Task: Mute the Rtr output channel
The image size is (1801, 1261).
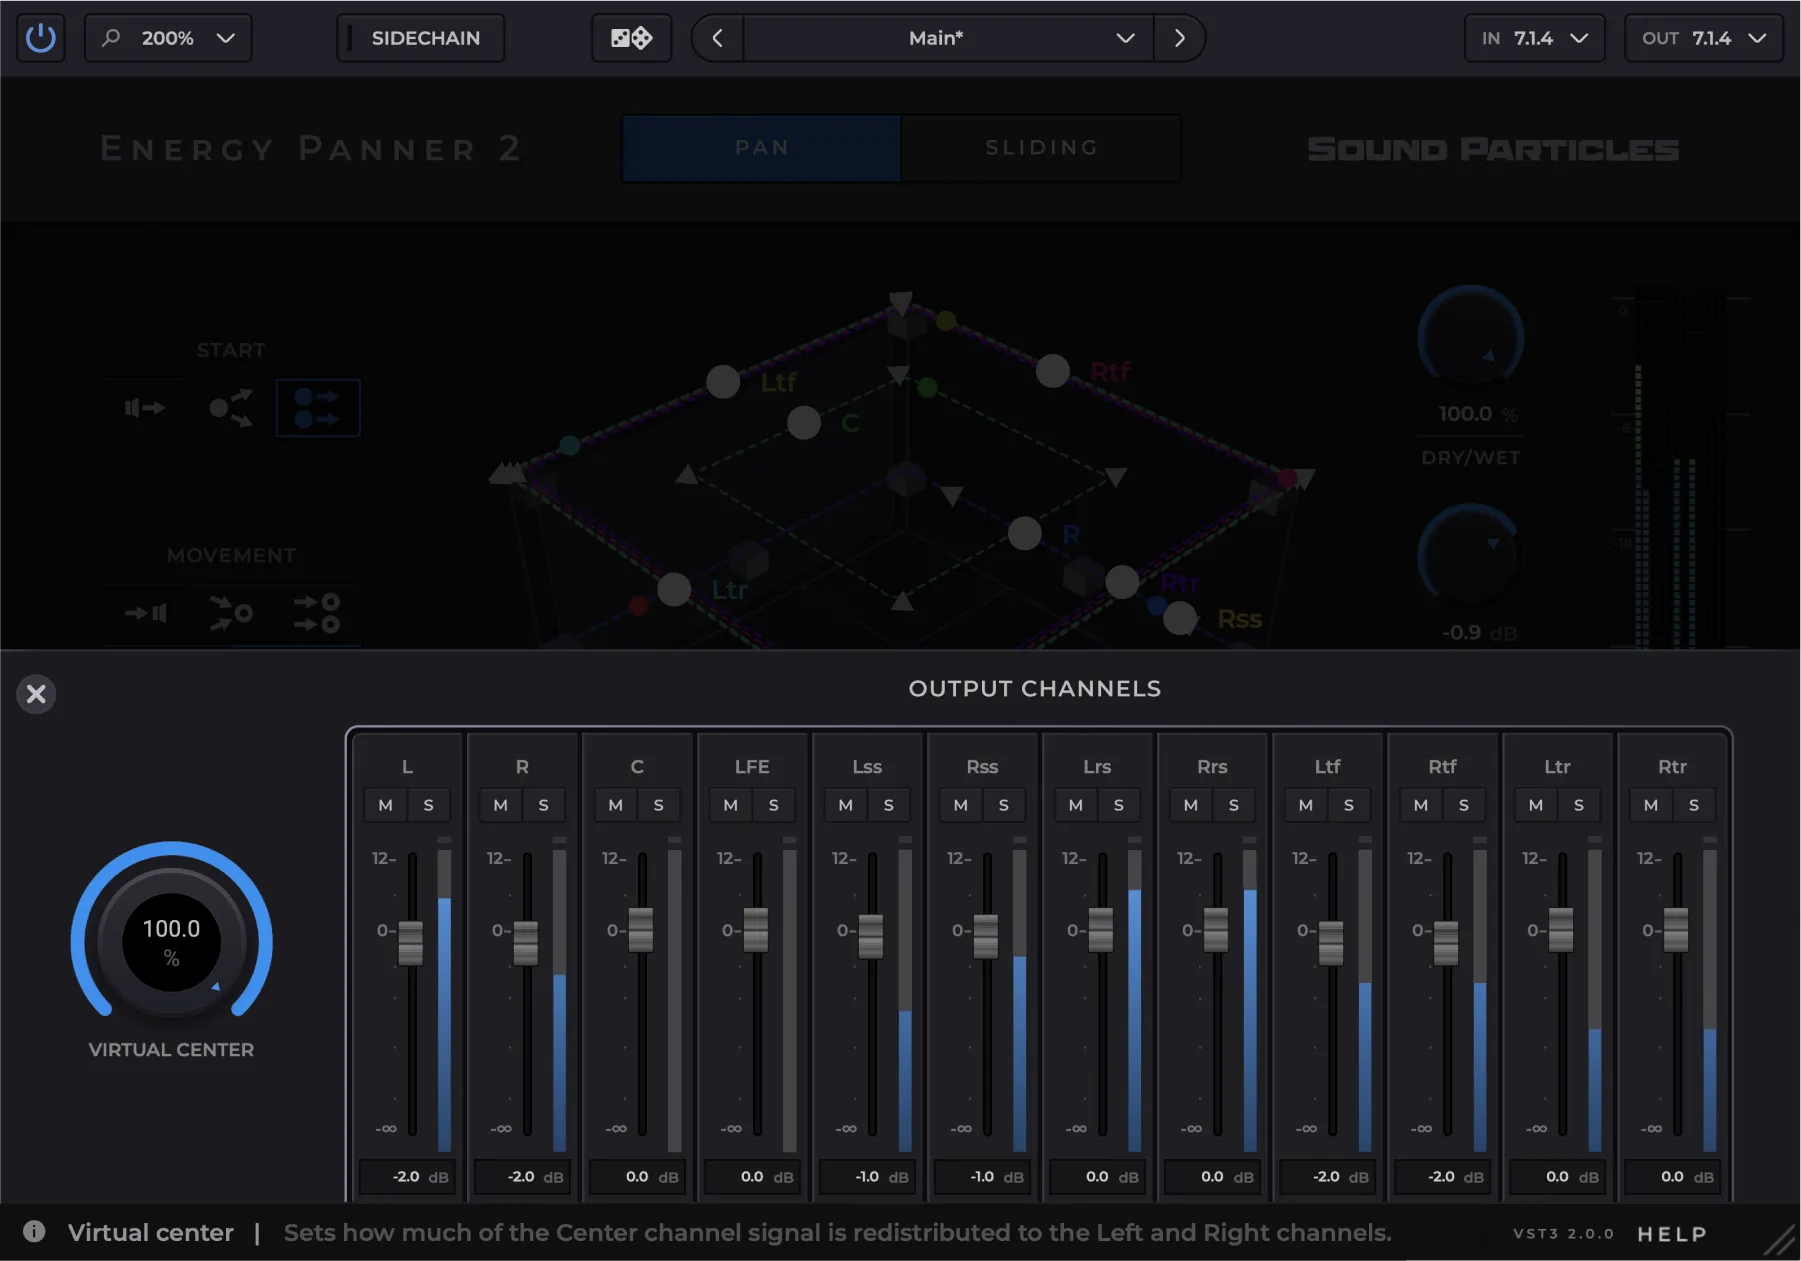Action: tap(1651, 805)
